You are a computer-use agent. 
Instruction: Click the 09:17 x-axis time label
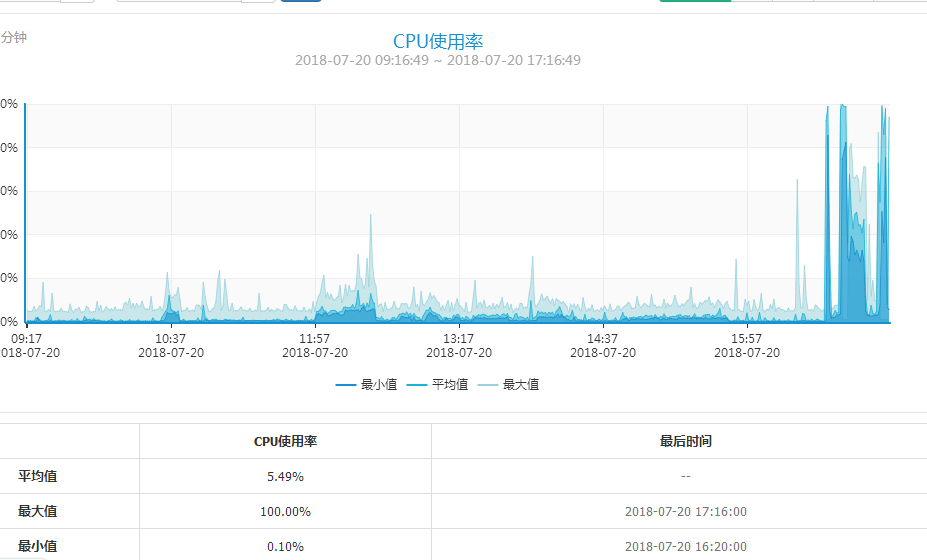click(26, 339)
